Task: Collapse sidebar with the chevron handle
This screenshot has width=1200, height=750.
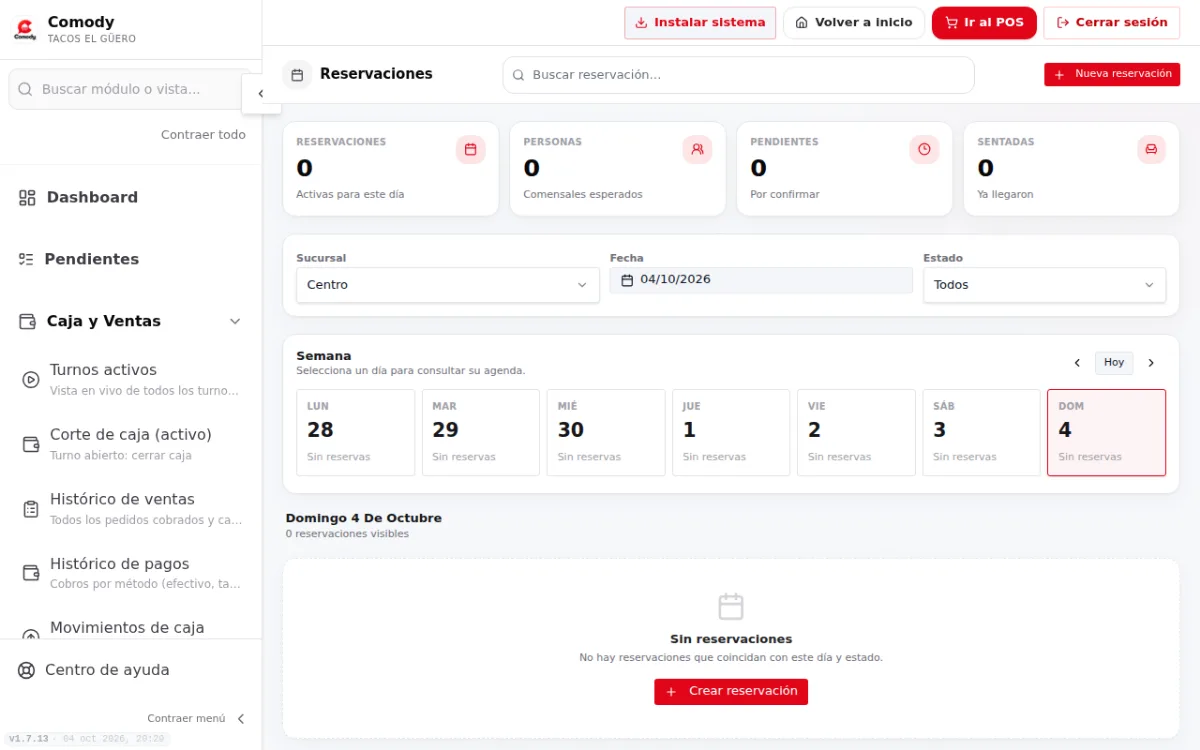Action: point(260,94)
